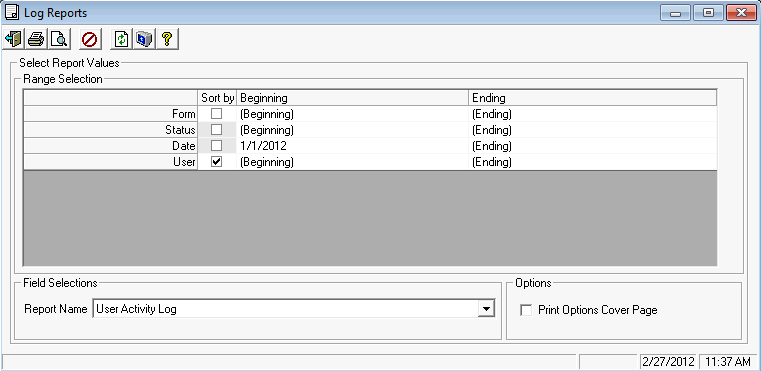This screenshot has height=371, width=761.
Task: Click the 11:37 AM time in status bar
Action: pyautogui.click(x=728, y=361)
